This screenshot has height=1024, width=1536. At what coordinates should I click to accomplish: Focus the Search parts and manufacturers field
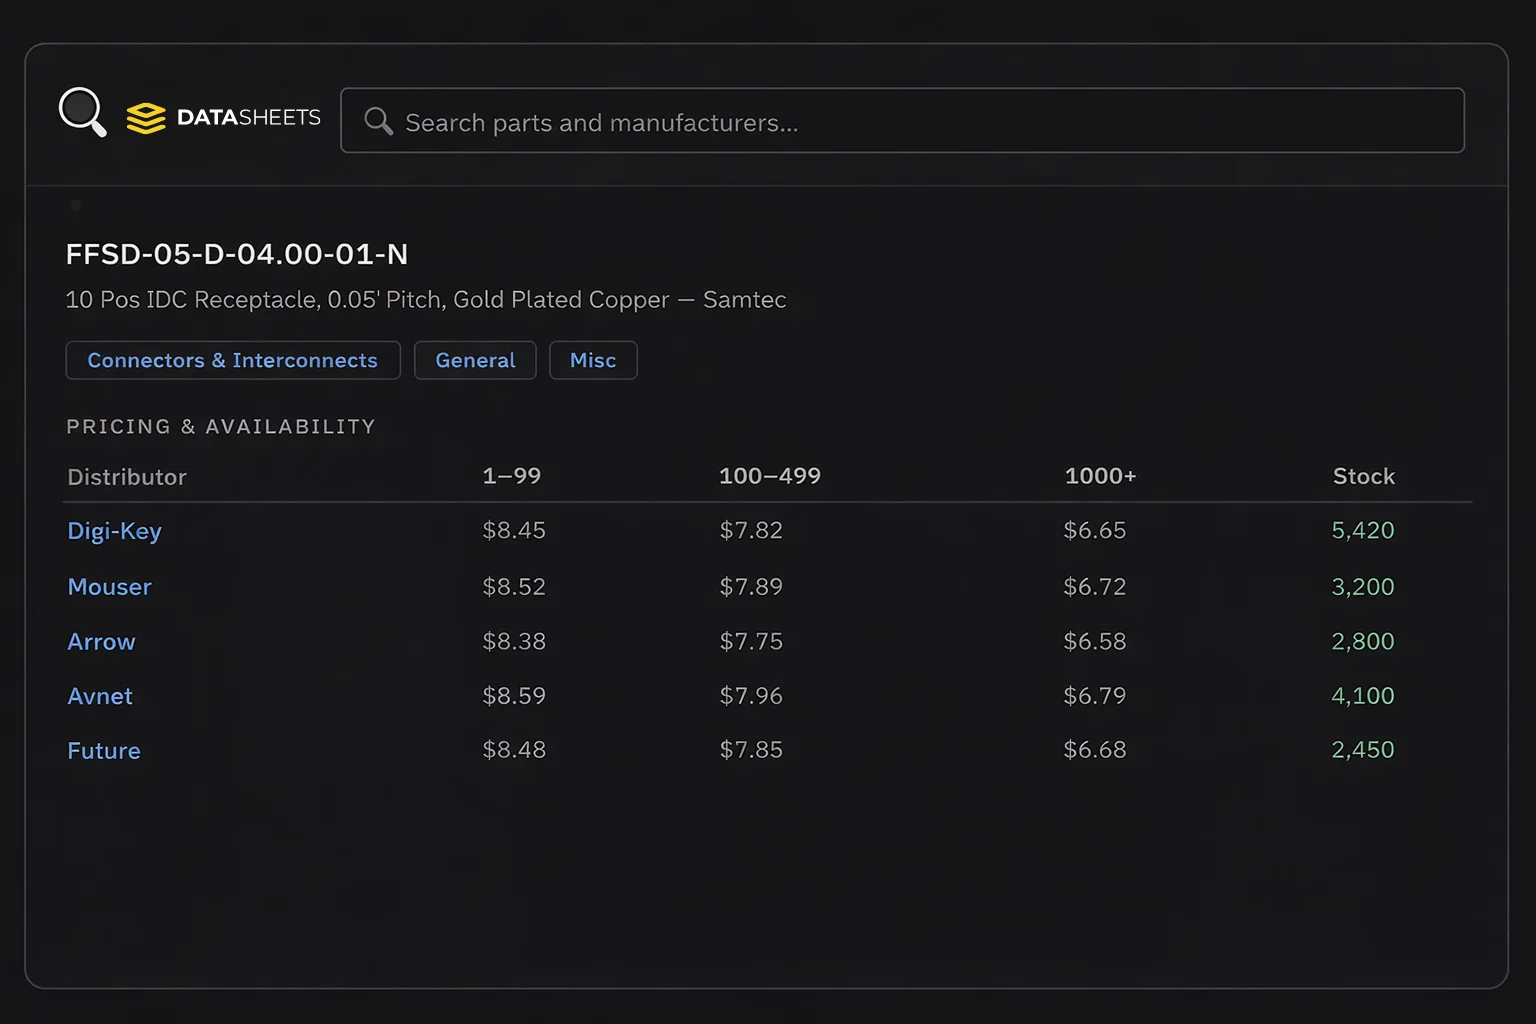902,121
